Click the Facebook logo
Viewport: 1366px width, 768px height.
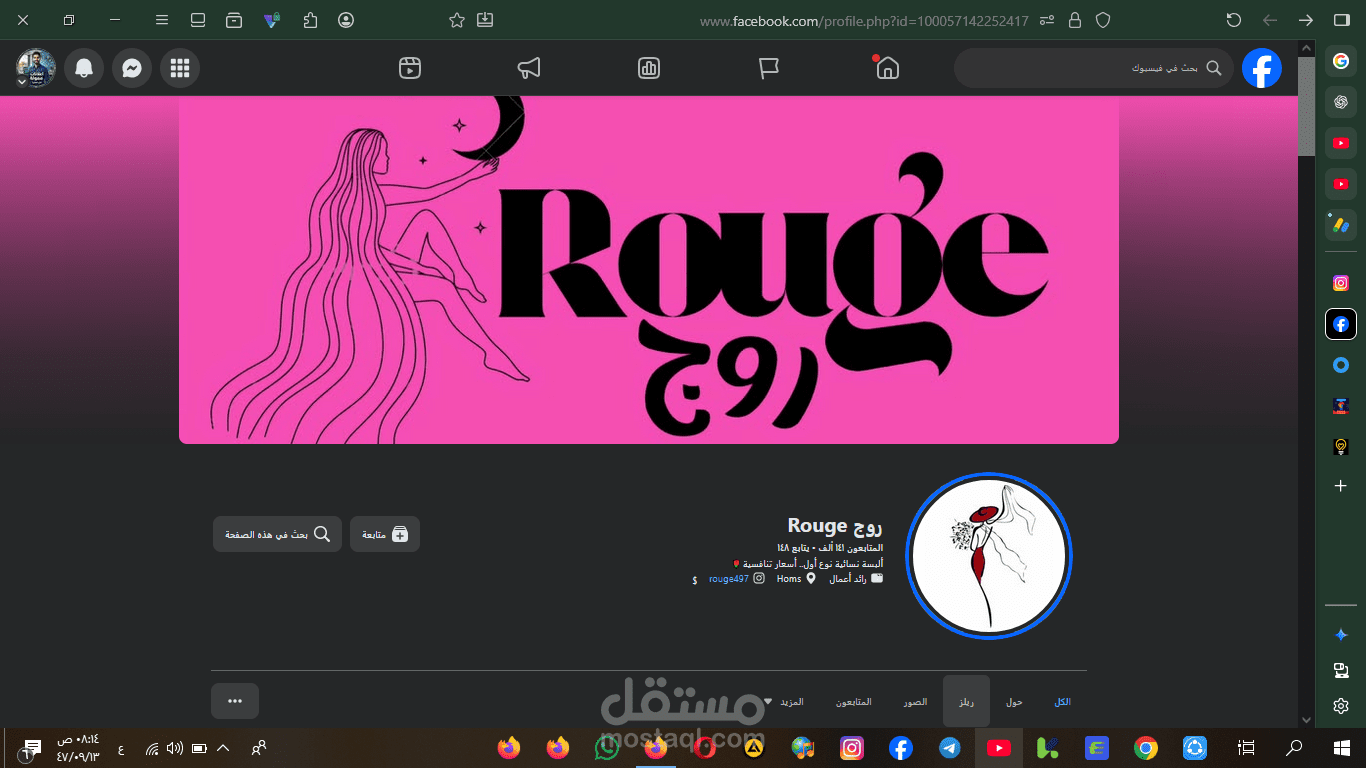point(1262,68)
